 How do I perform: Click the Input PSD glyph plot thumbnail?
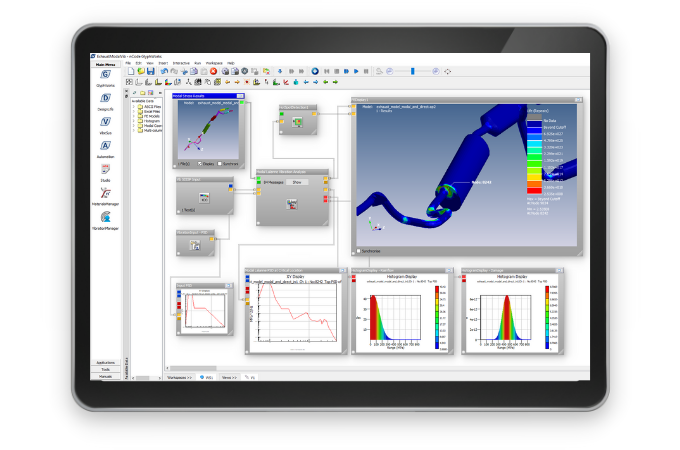coord(205,311)
